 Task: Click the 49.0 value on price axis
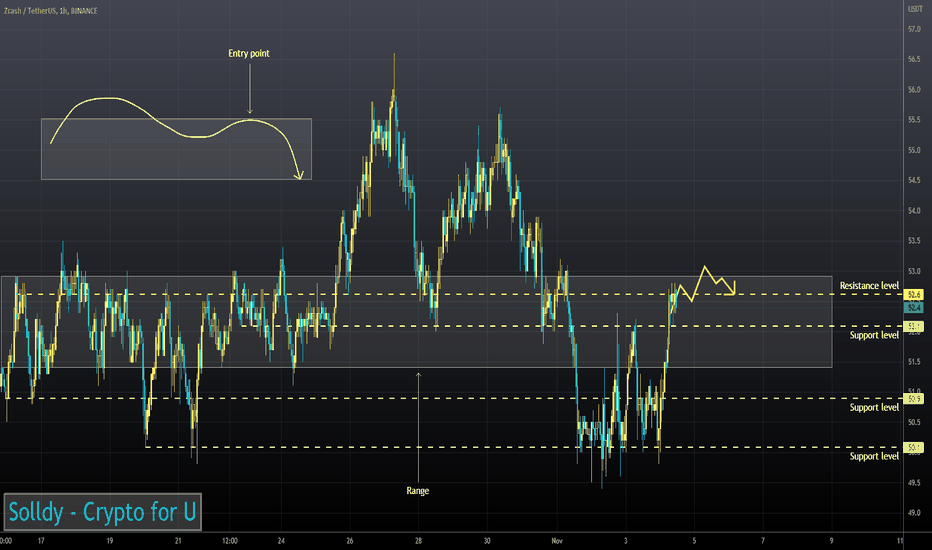coord(914,513)
